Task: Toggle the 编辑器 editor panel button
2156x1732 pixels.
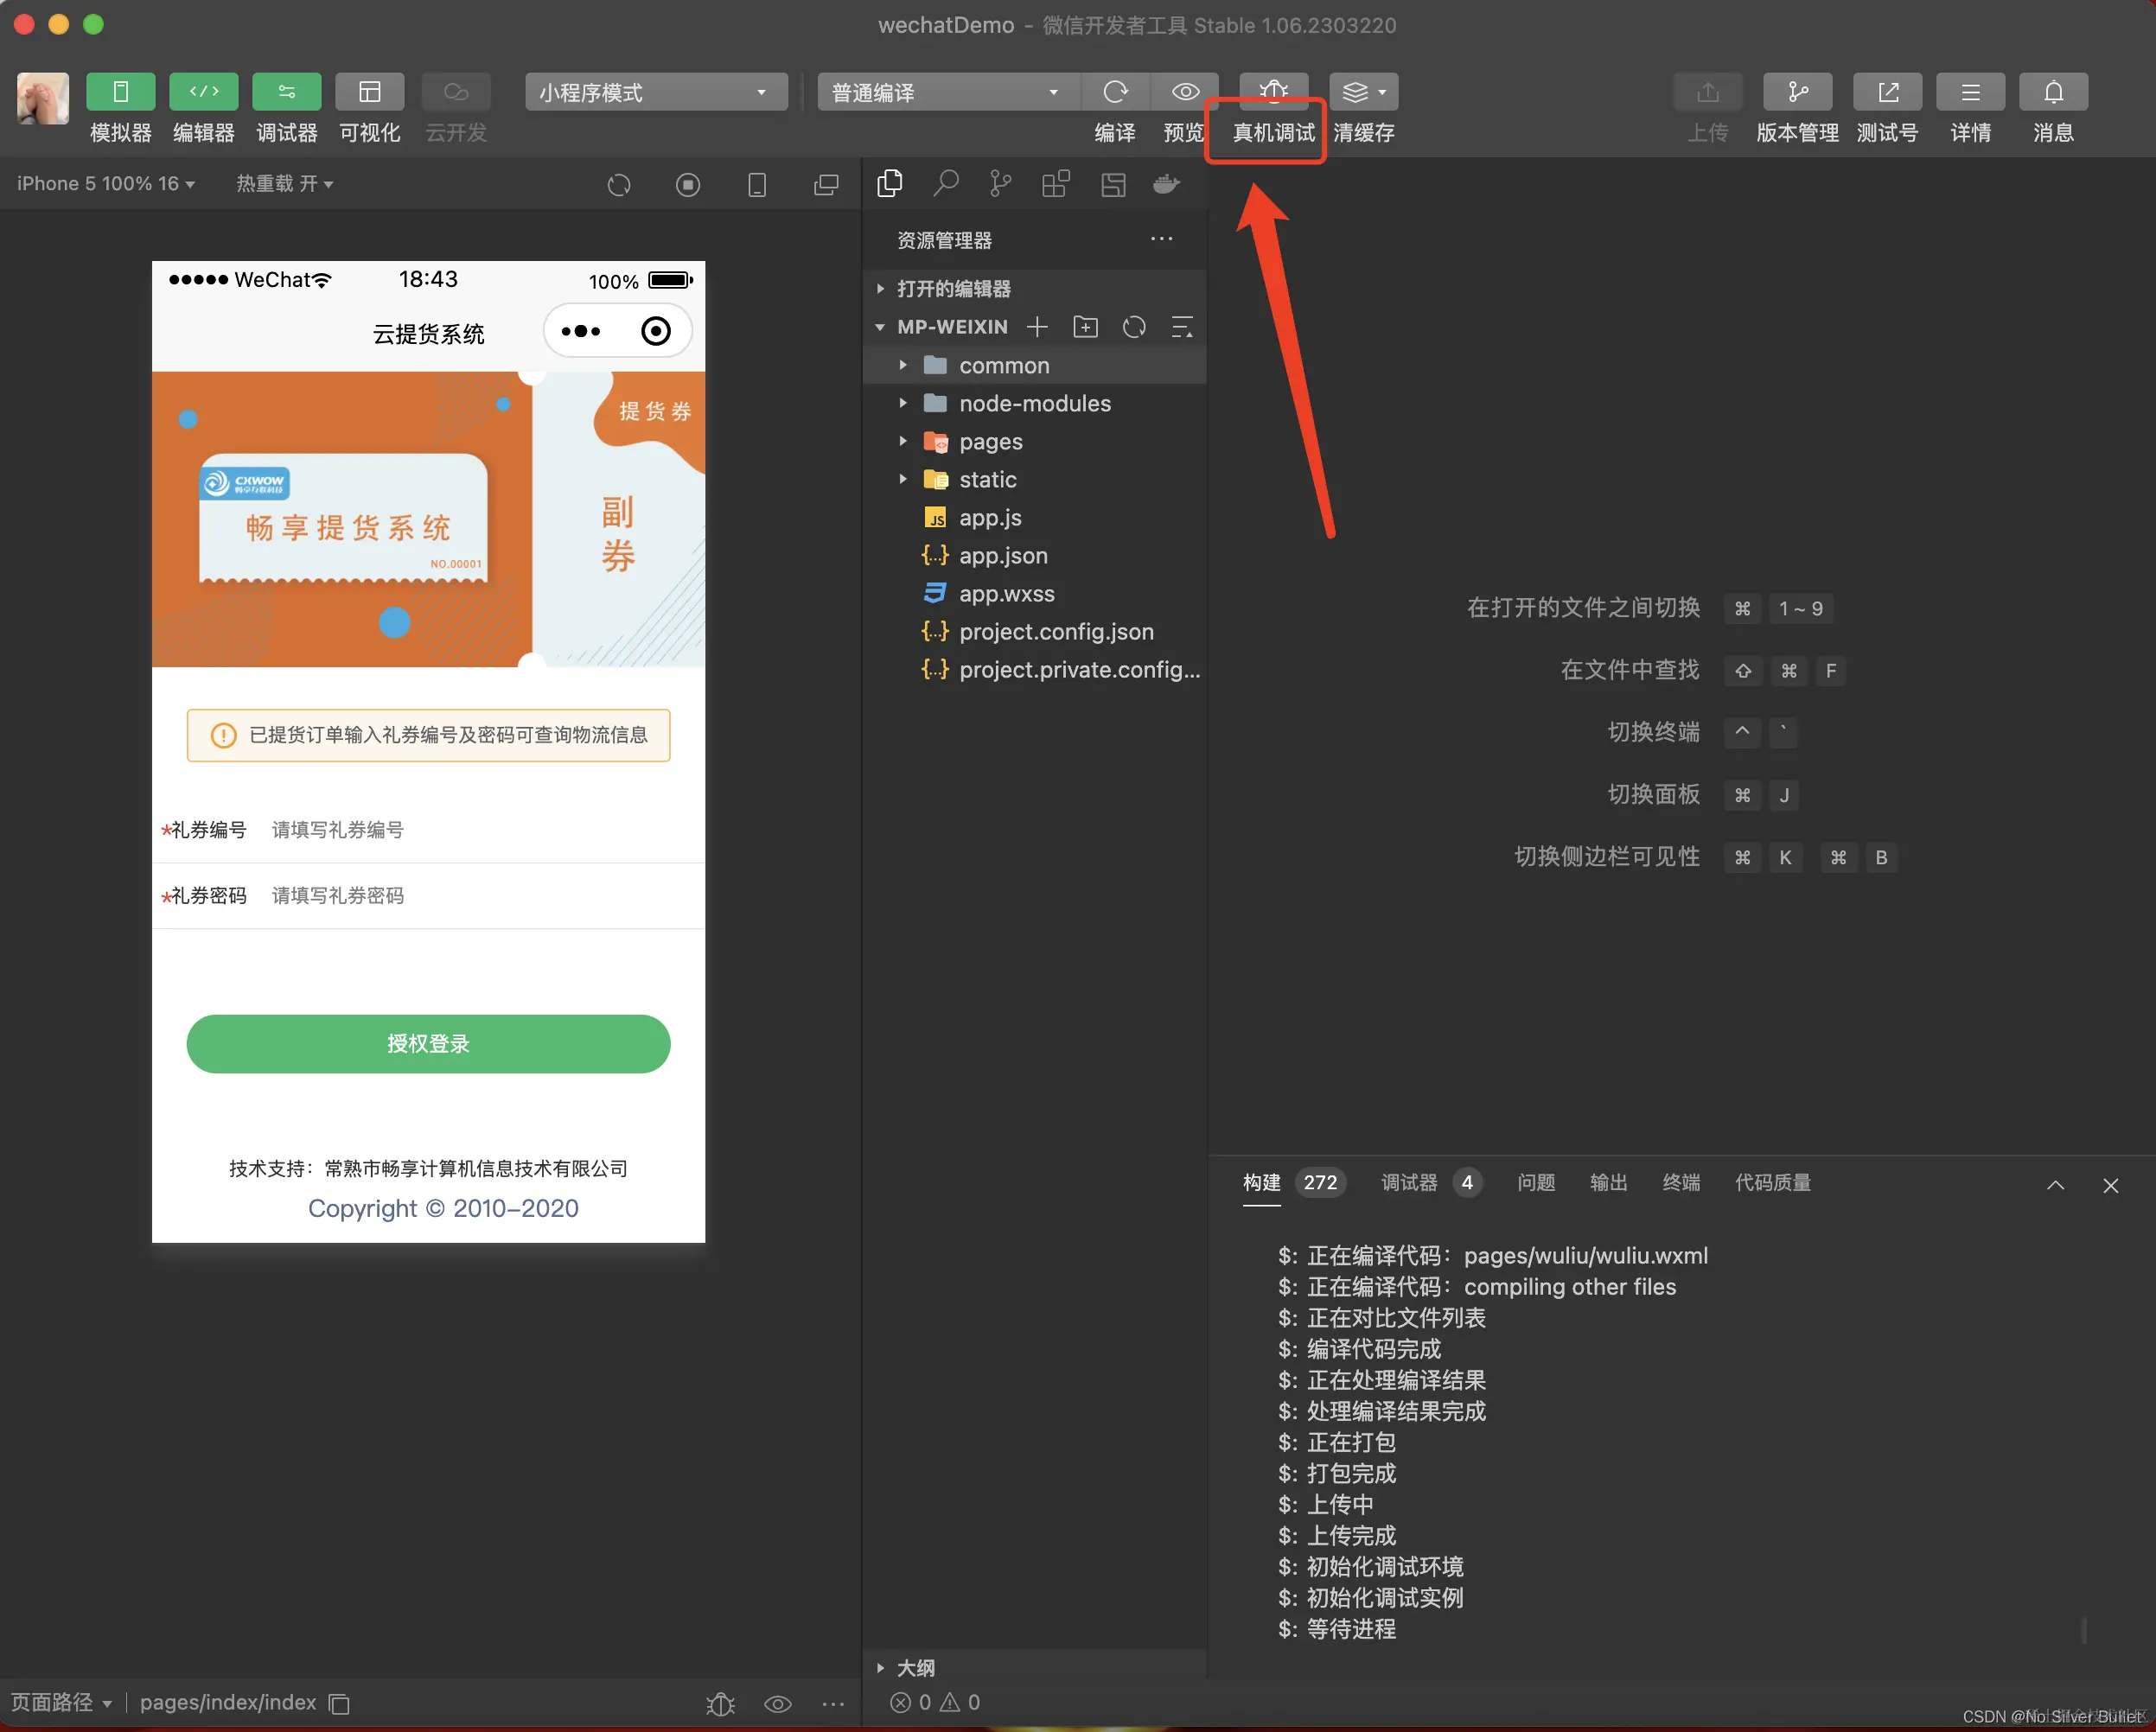Action: coord(203,92)
